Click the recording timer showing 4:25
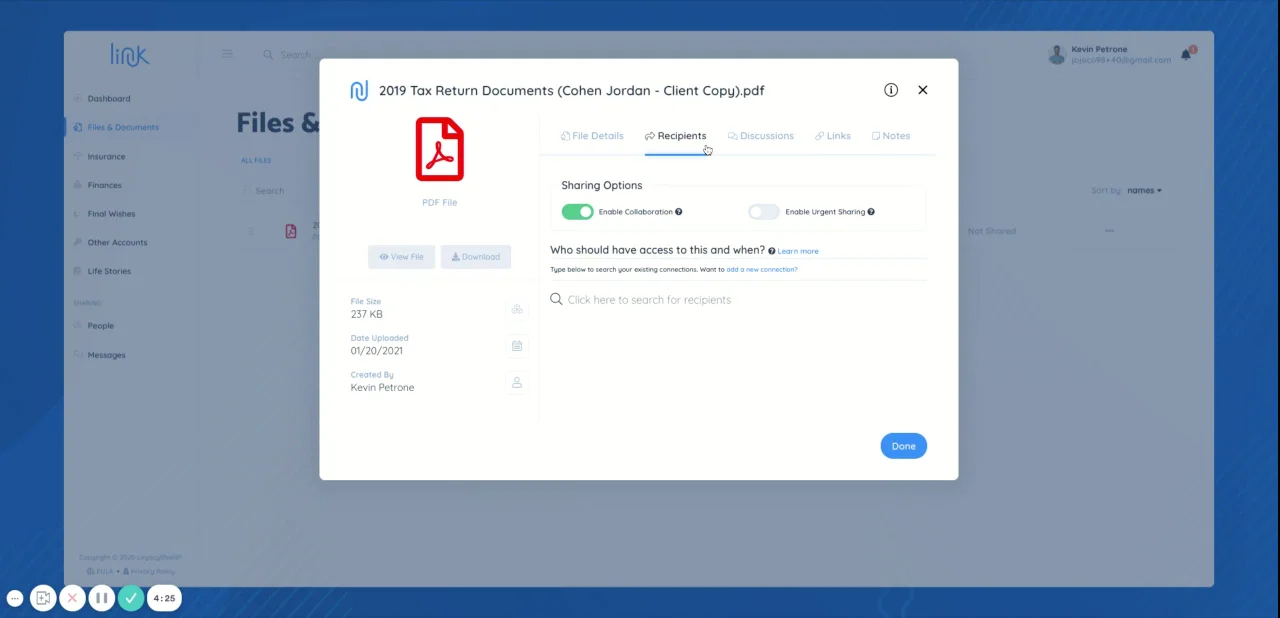This screenshot has height=618, width=1280. tap(164, 598)
